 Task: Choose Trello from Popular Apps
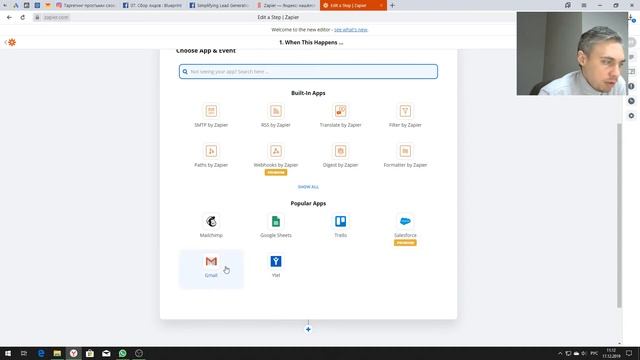[x=340, y=226]
